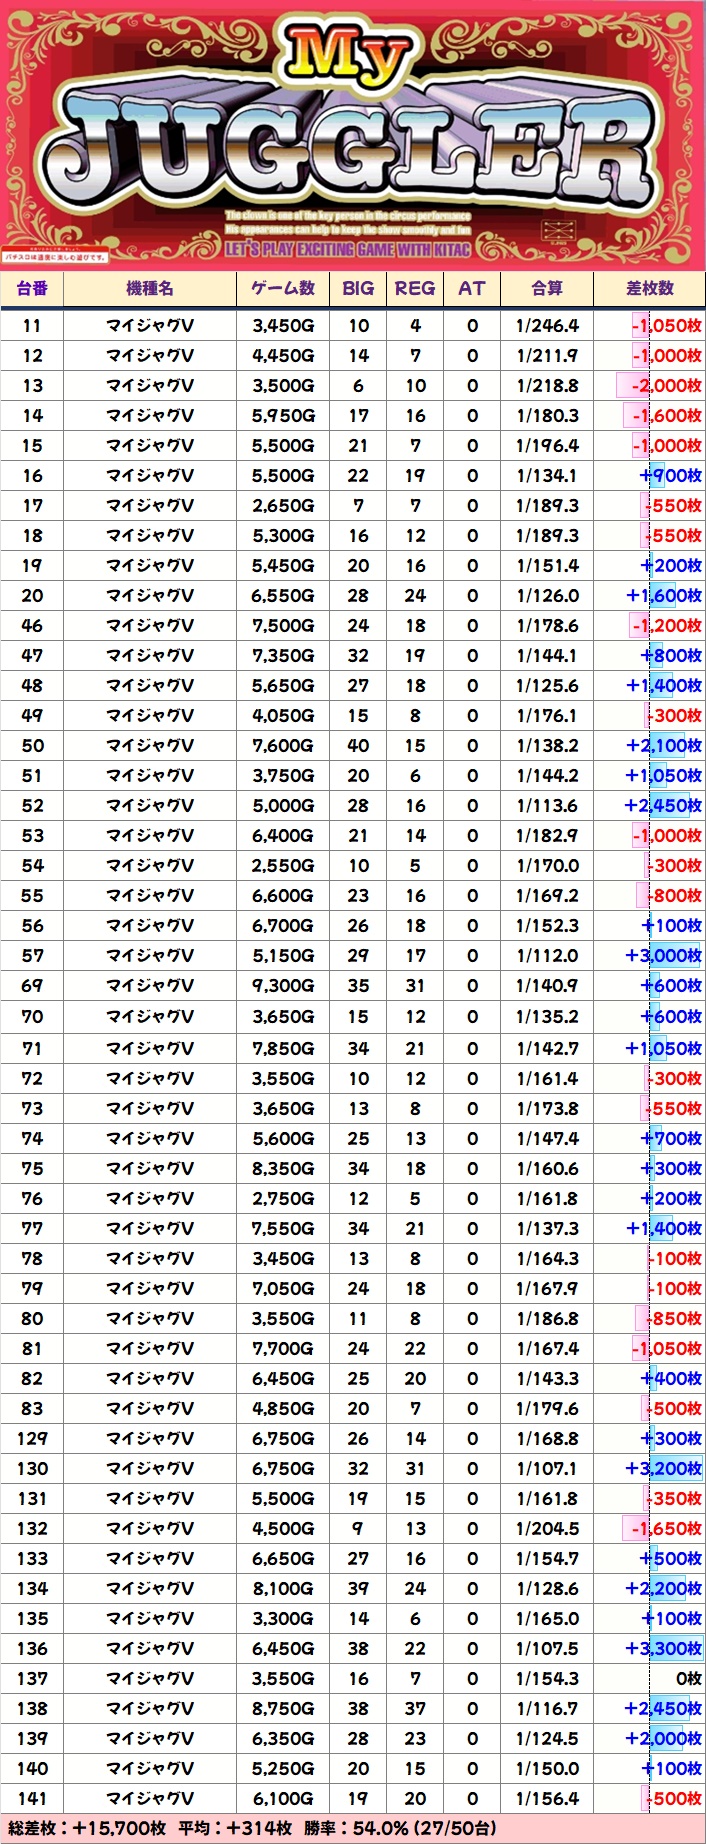Screen dimensions: 706x1844
Task: Click the 合算 column header
Action: 547,288
